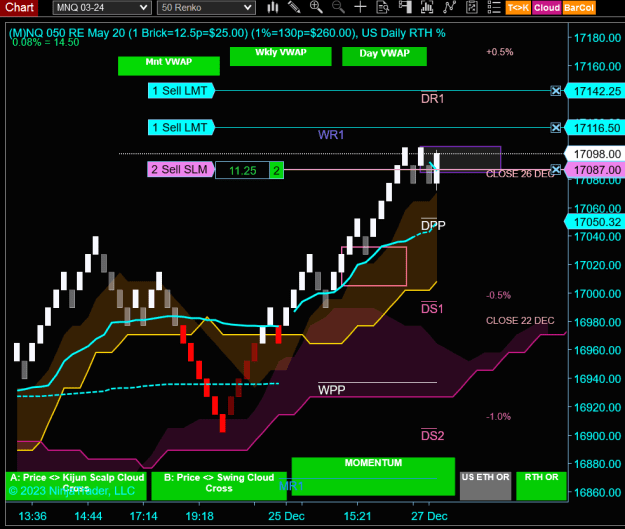Toggle the Cloud magenta button
This screenshot has height=529, width=625.
pos(547,8)
